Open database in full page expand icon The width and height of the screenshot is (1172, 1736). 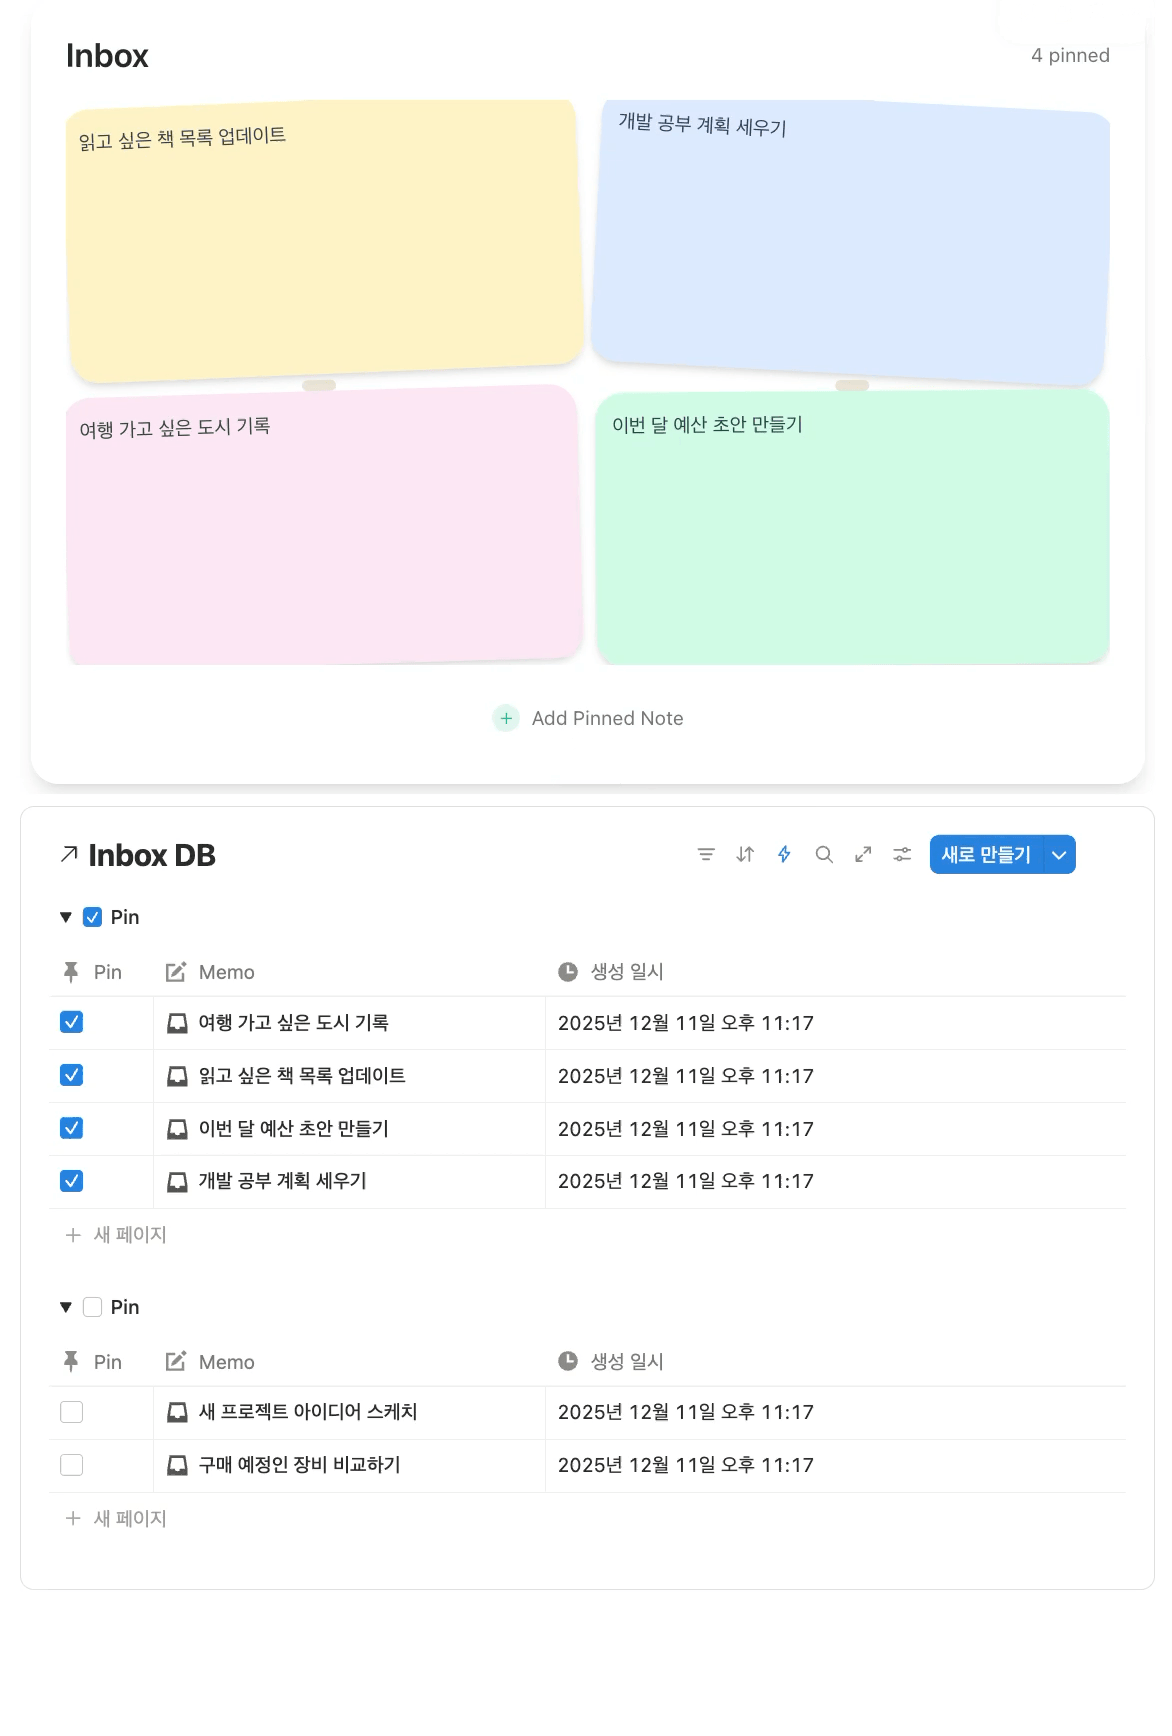coord(863,854)
